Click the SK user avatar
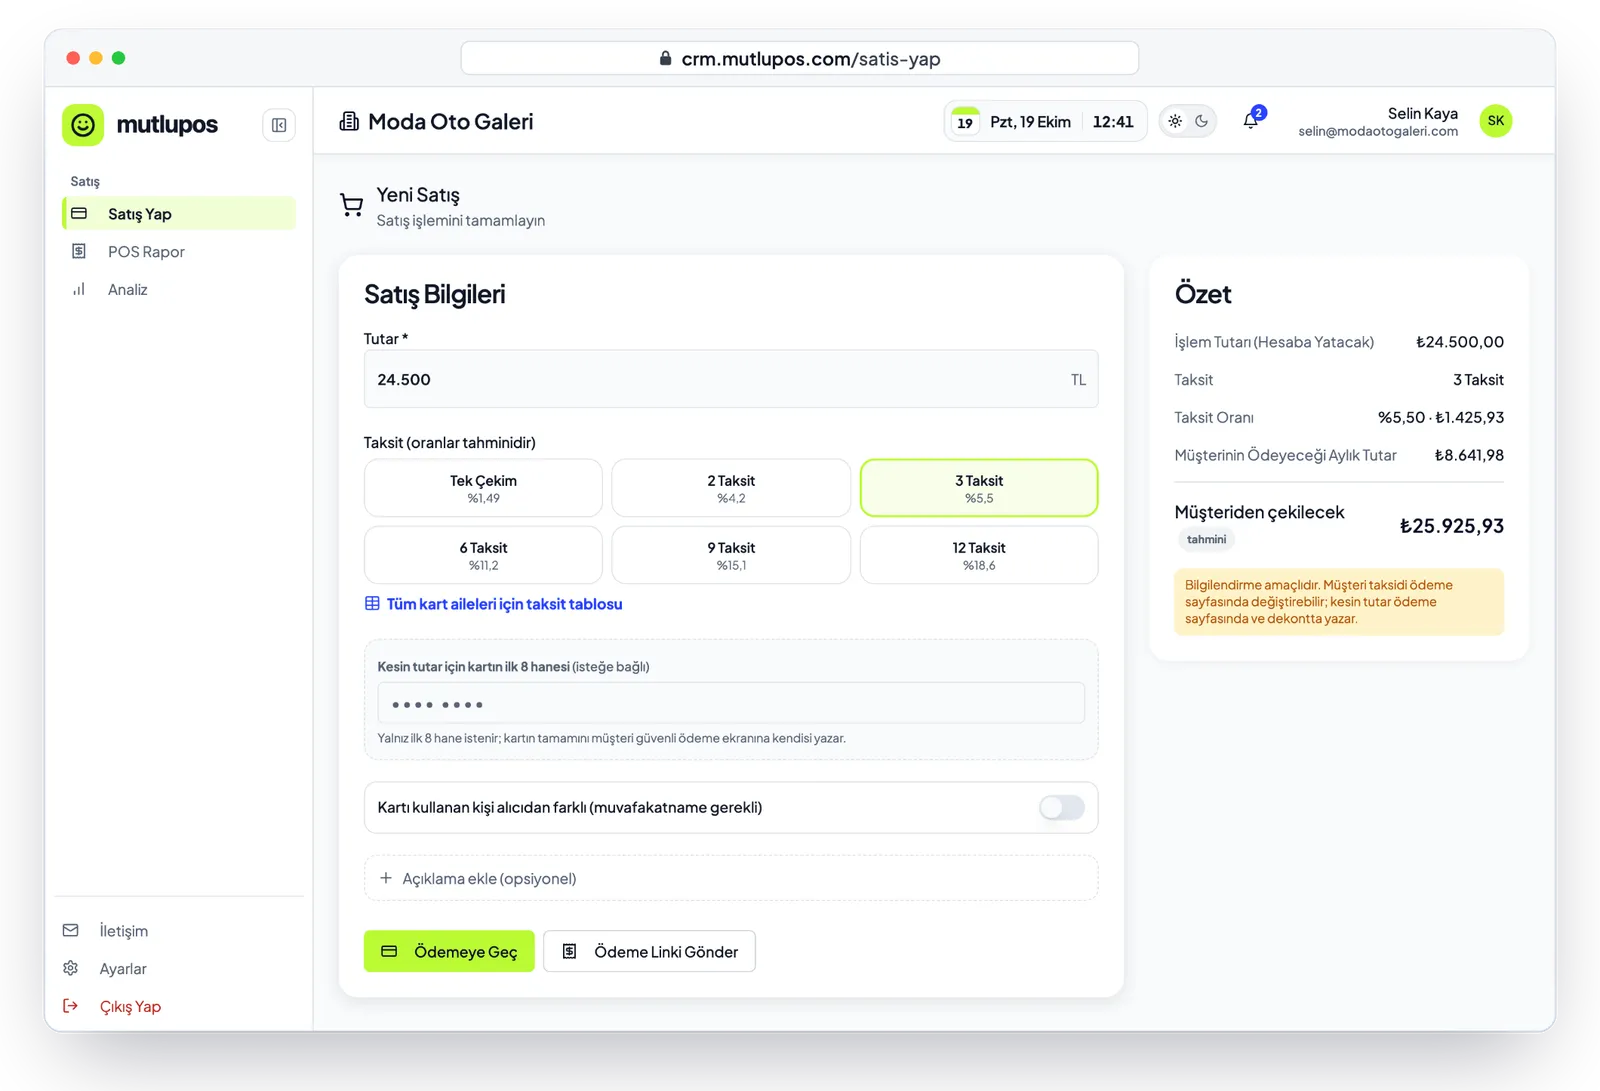Screen dimensions: 1600x1091 (x=1496, y=121)
